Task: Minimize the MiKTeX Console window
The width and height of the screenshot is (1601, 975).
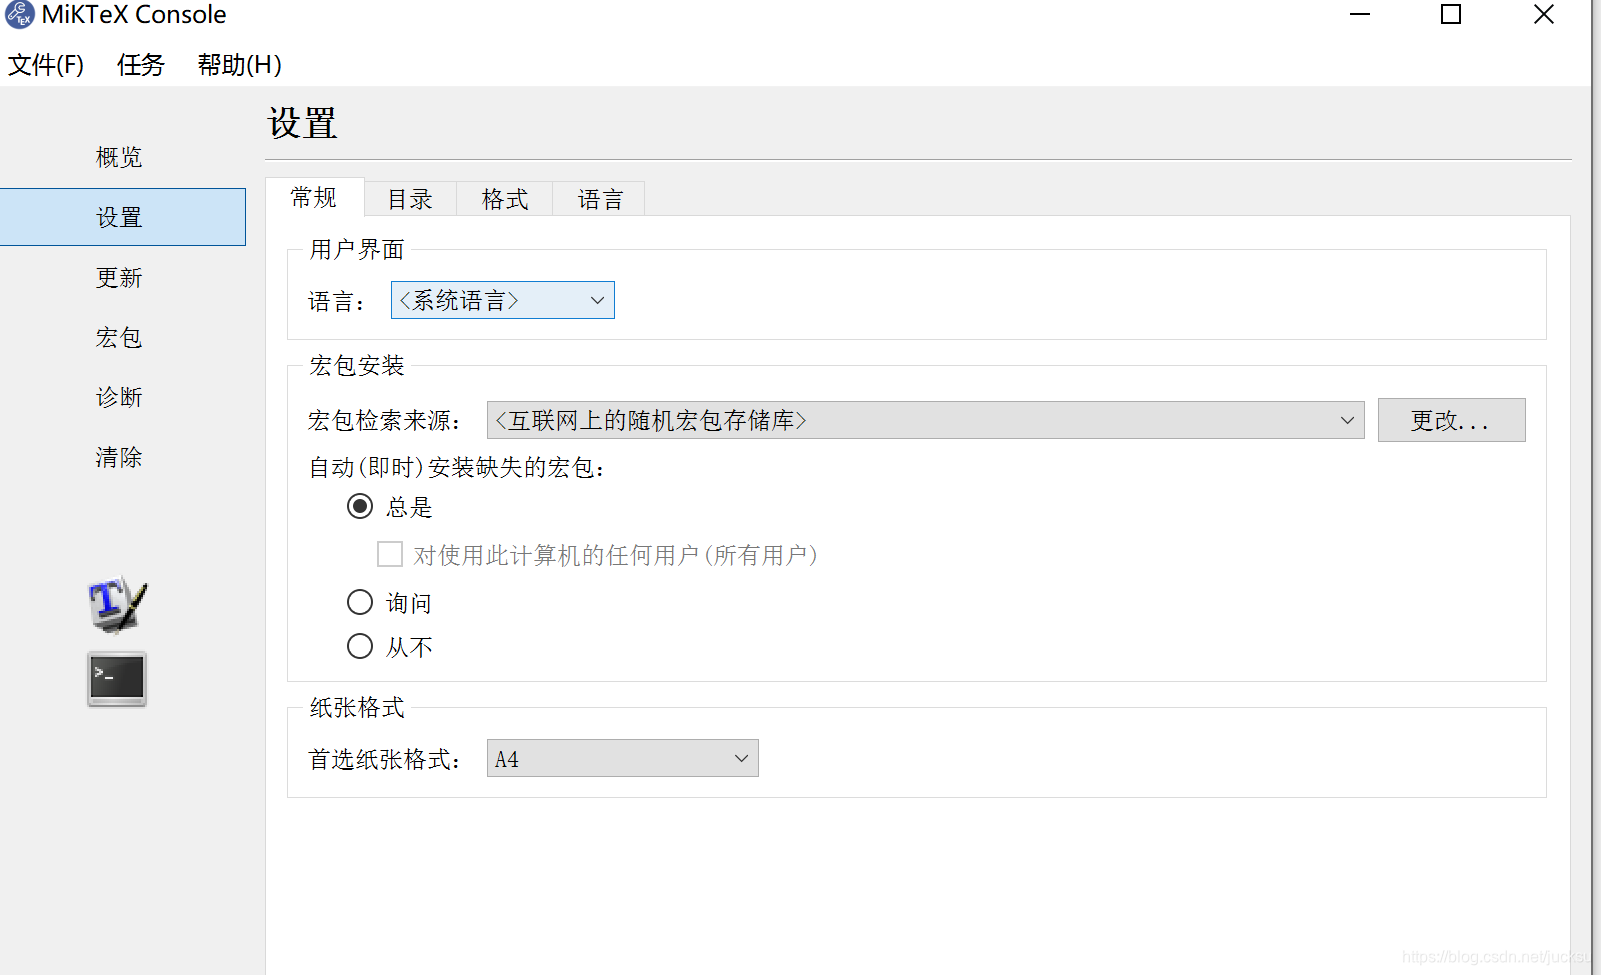Action: [1360, 14]
